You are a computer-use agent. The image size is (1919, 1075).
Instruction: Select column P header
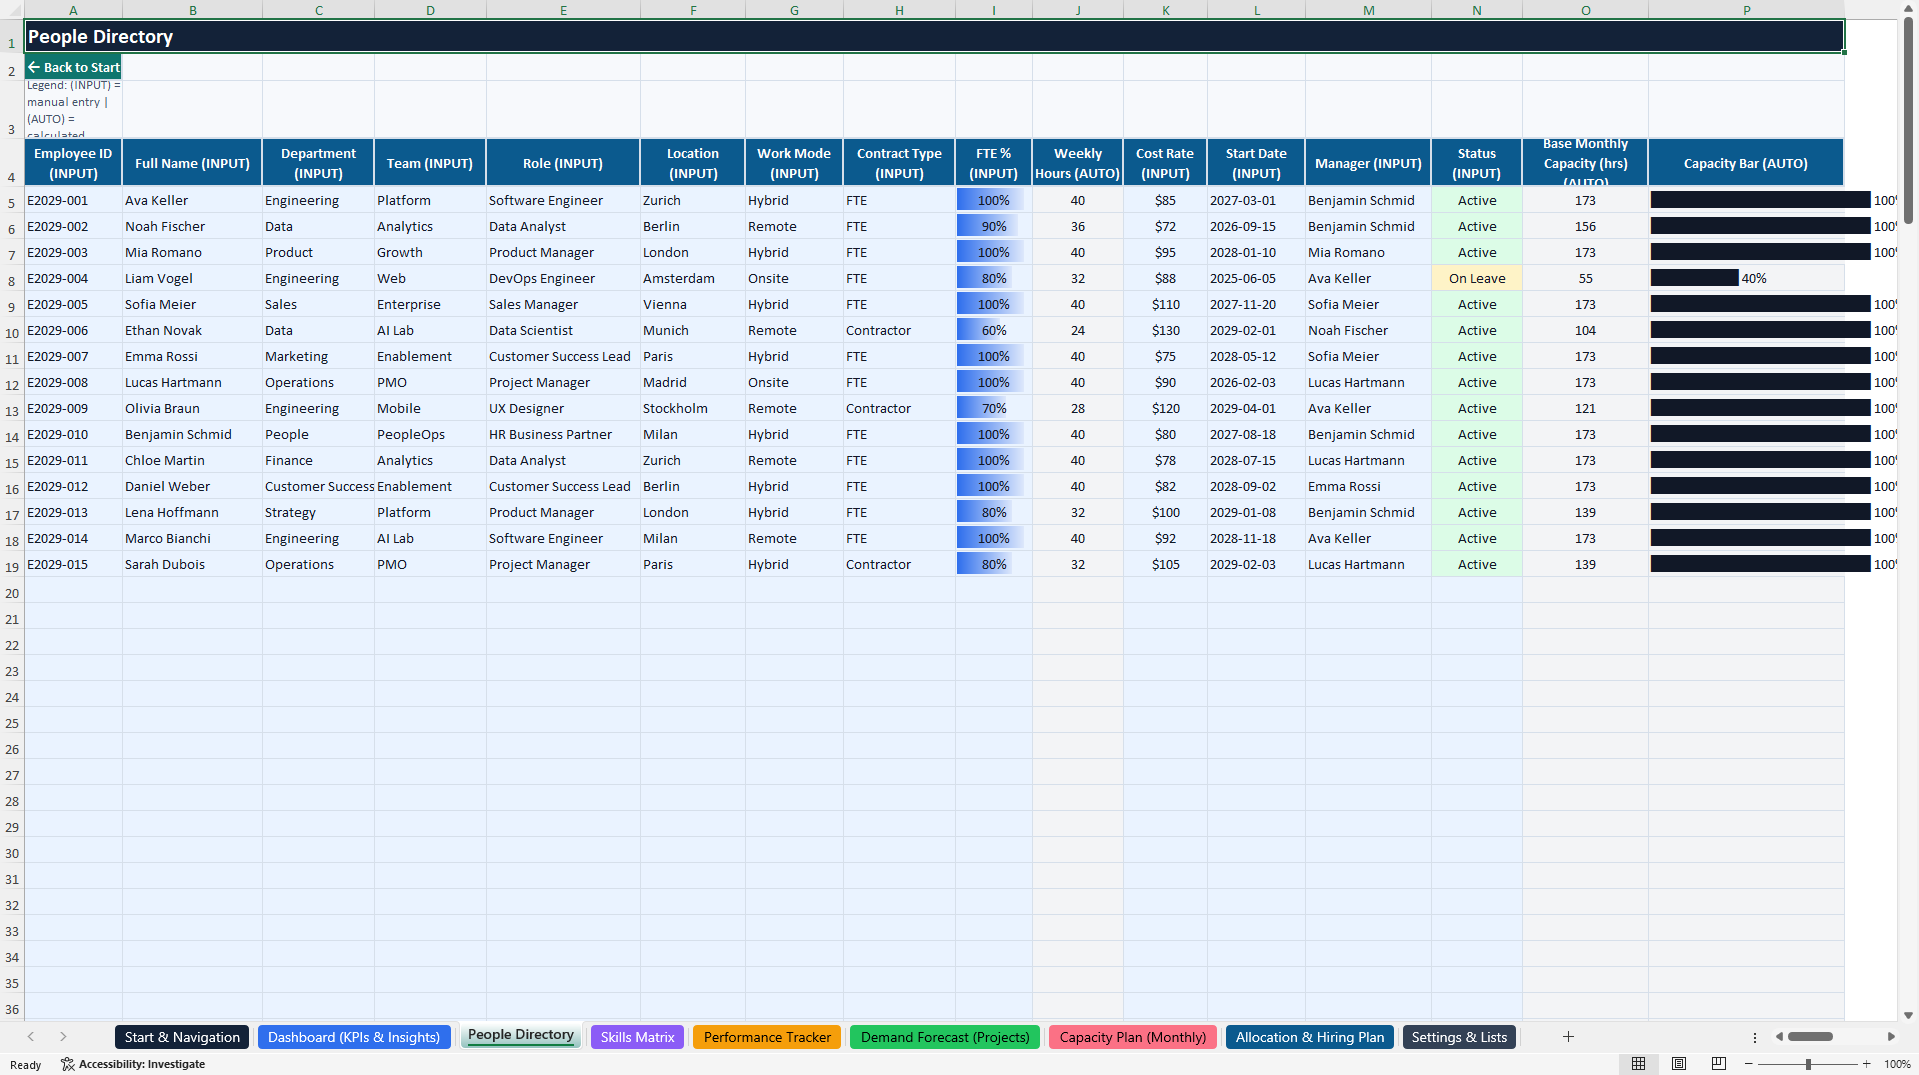[x=1746, y=10]
